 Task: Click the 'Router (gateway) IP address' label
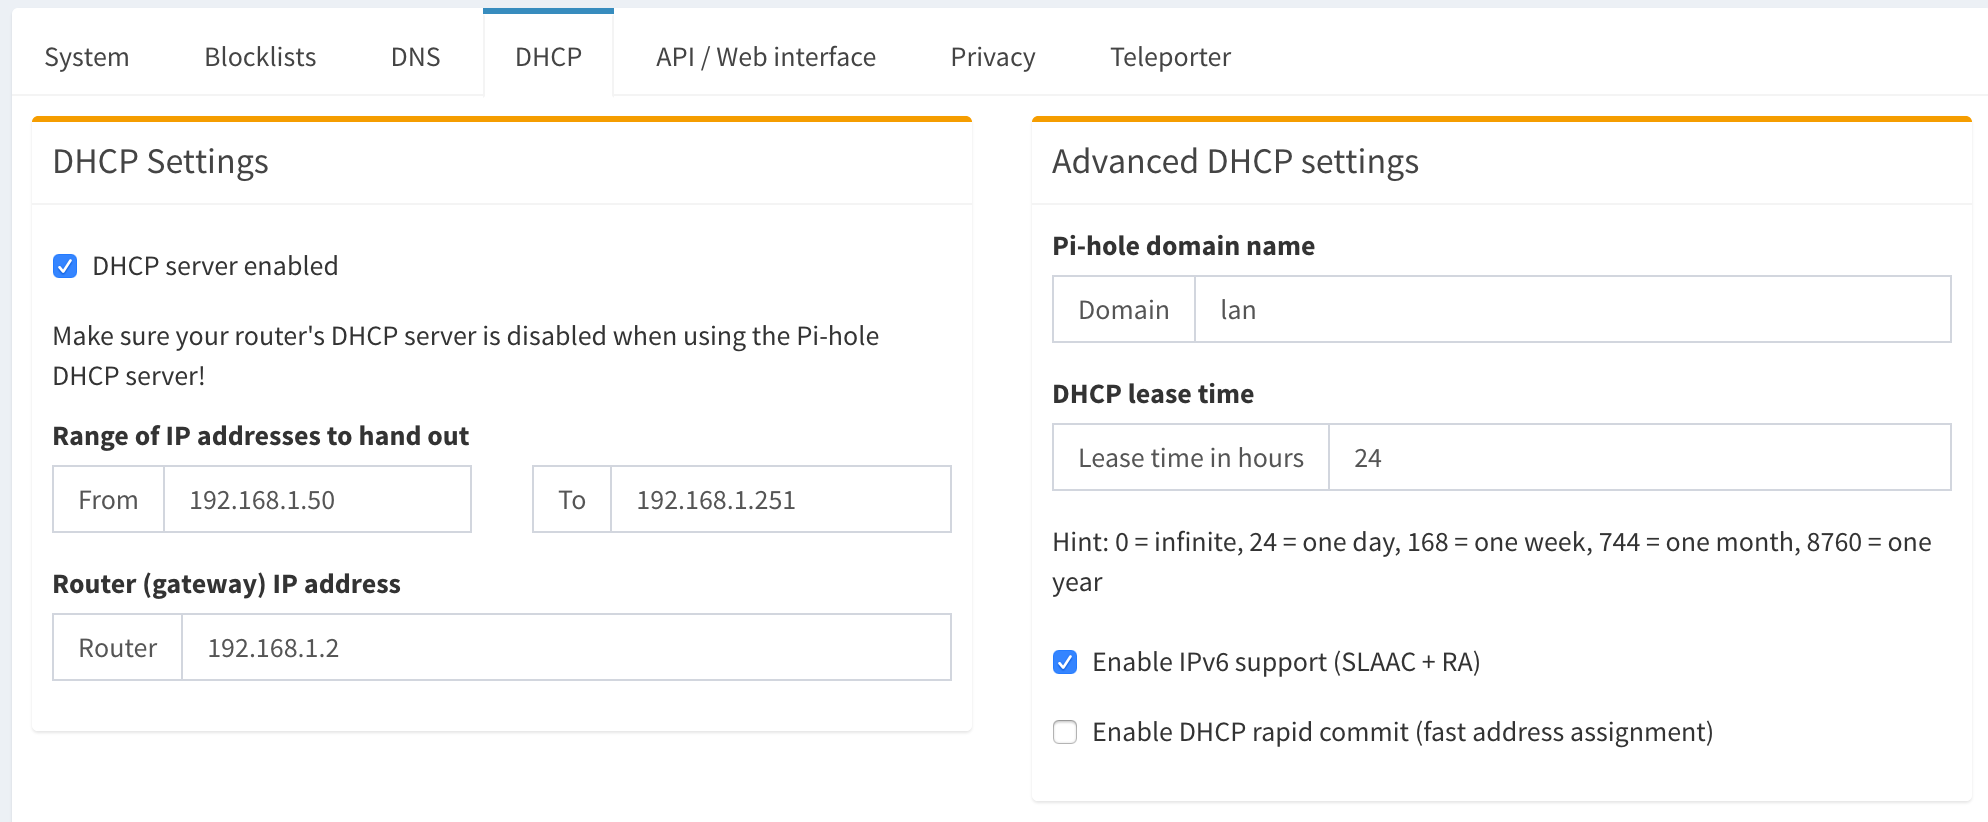pyautogui.click(x=227, y=584)
